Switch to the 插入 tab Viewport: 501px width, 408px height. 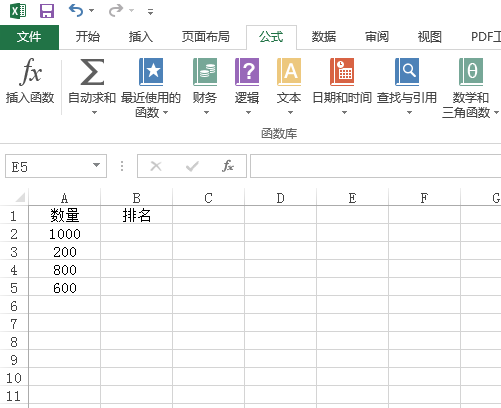(x=141, y=37)
